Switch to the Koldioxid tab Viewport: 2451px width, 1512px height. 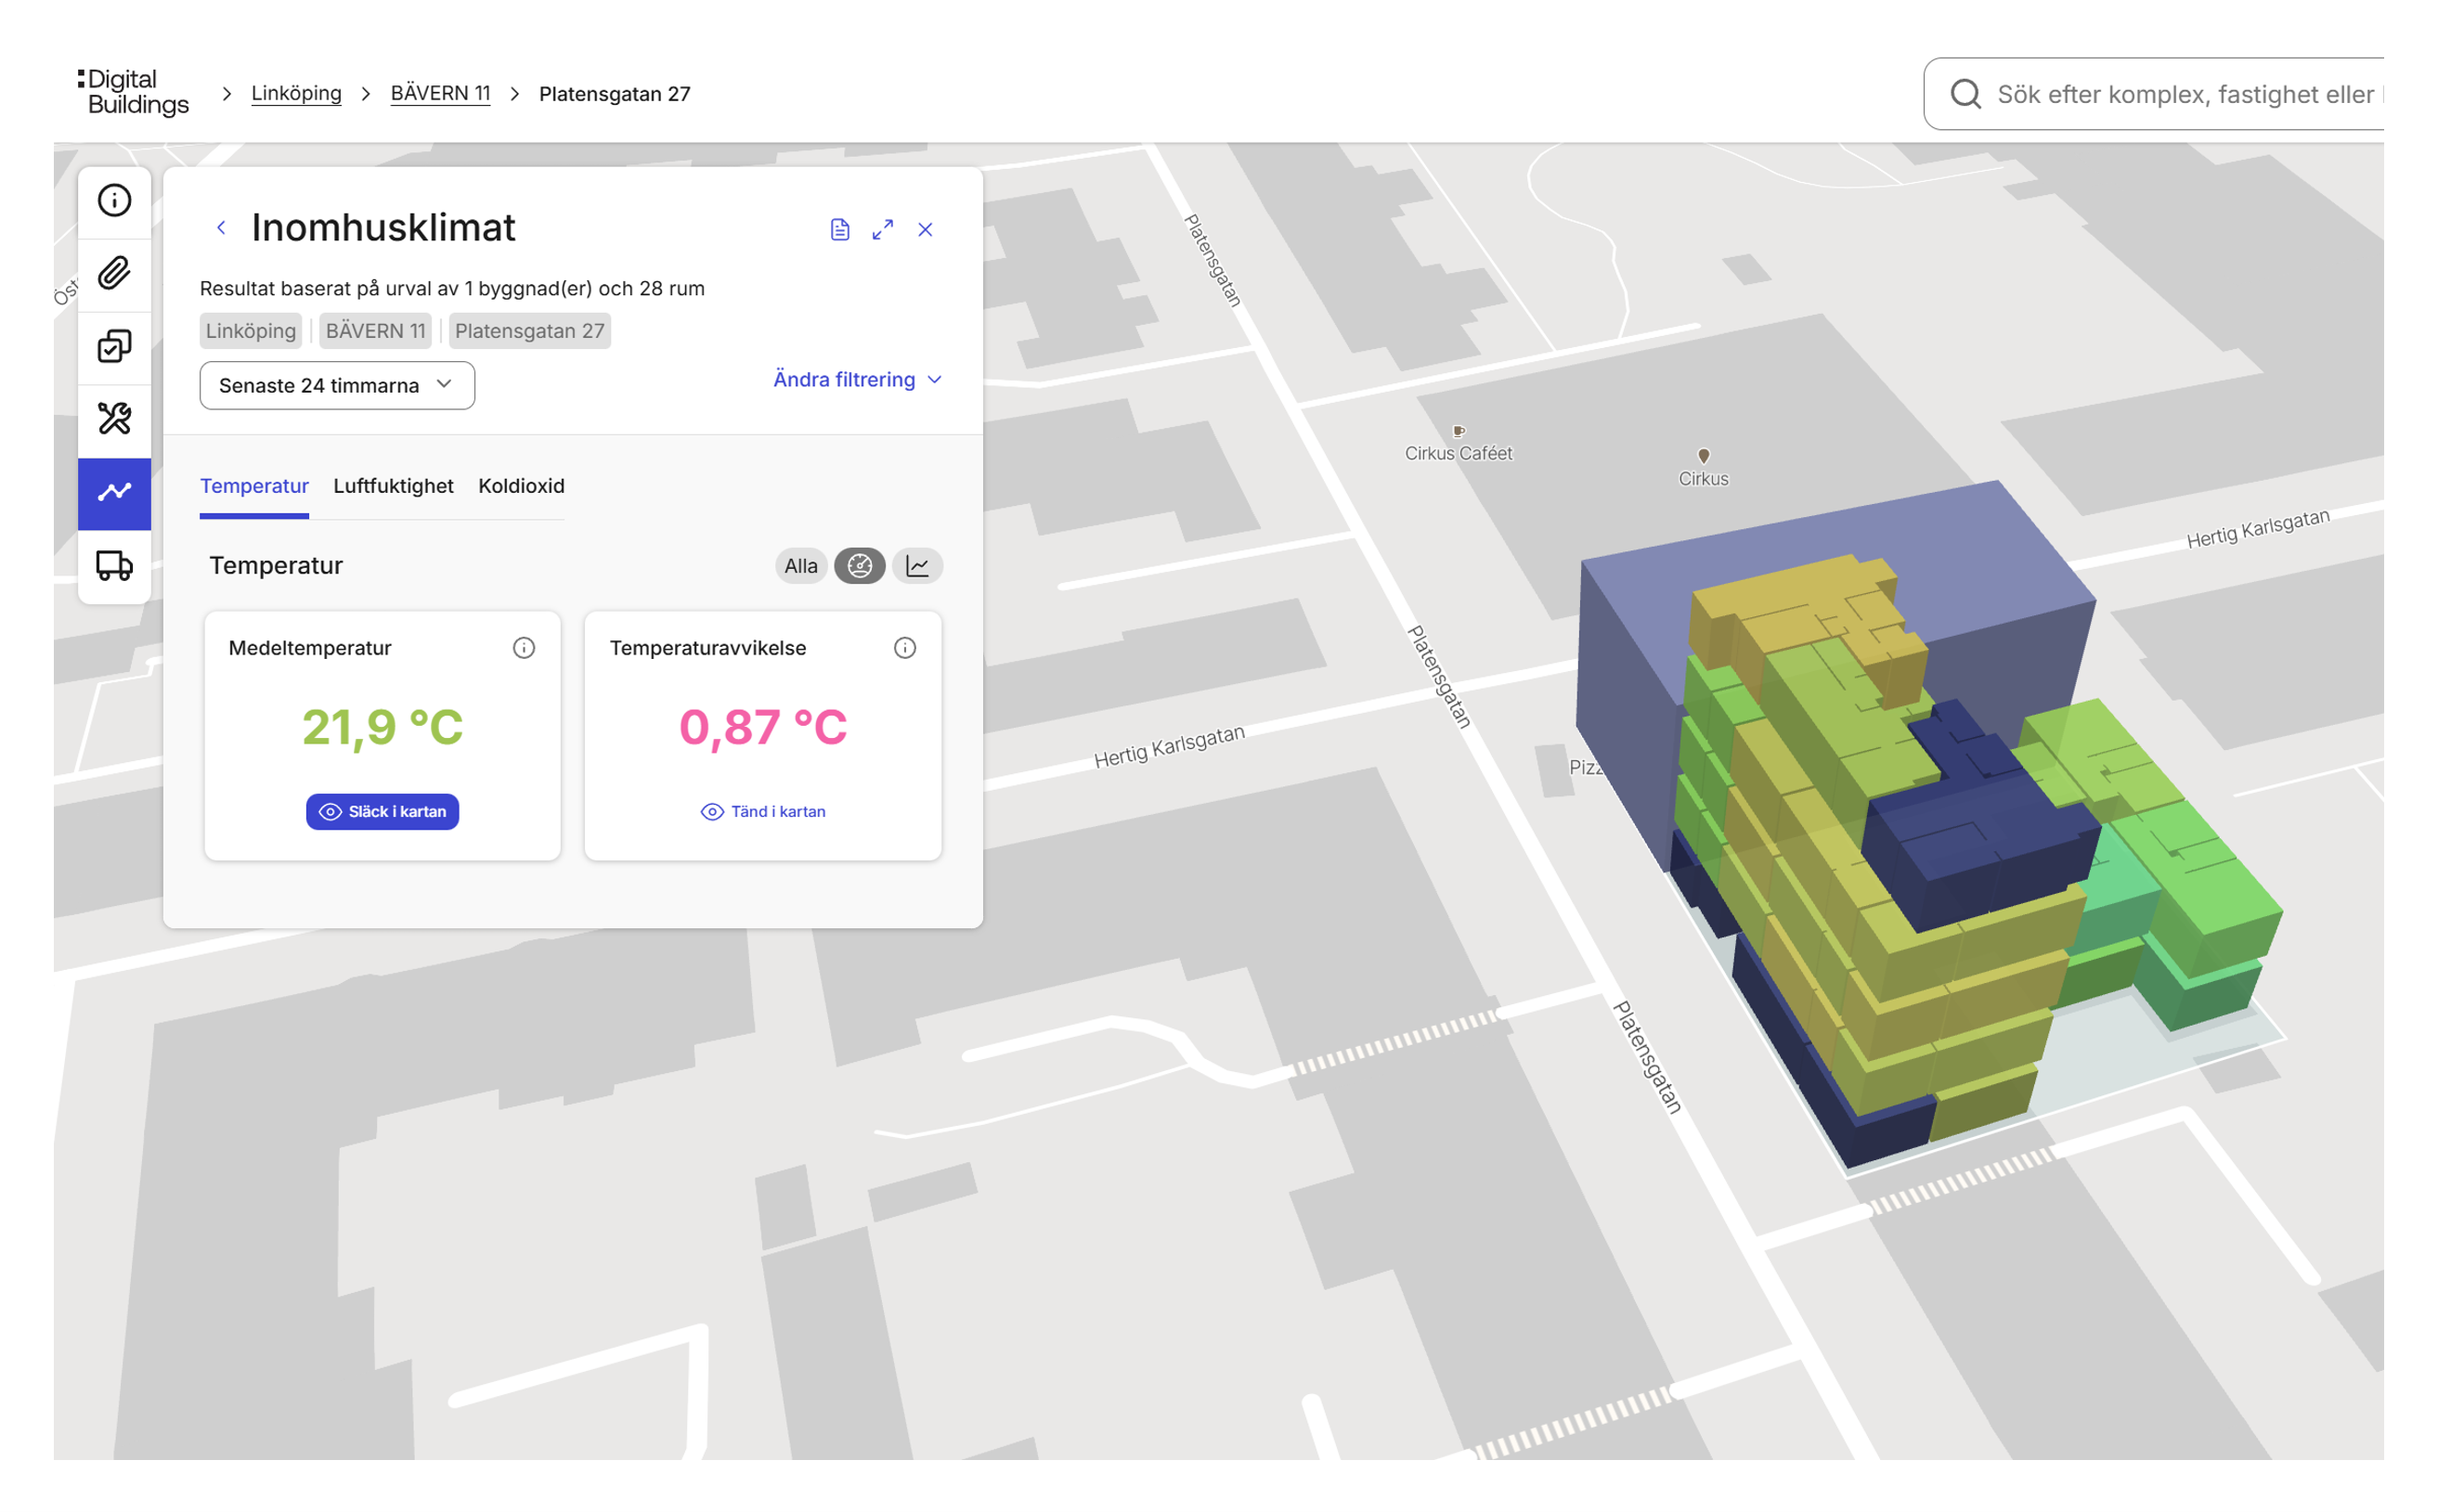[521, 486]
